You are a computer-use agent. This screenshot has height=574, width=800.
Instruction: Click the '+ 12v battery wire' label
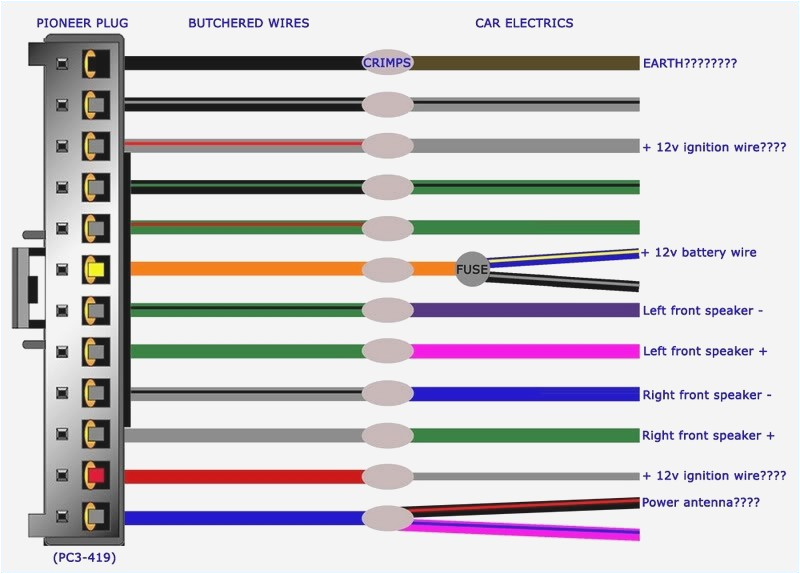698,252
